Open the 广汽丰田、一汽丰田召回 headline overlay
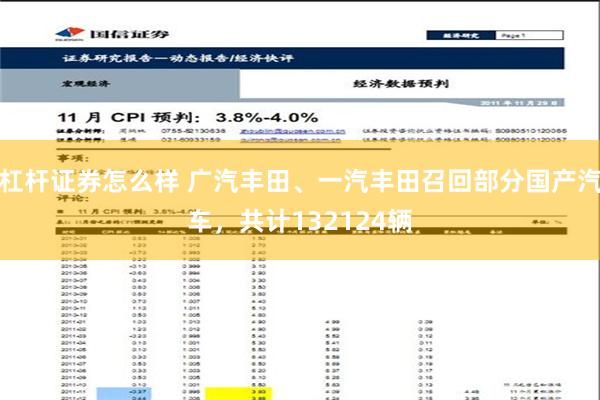The height and width of the screenshot is (400, 600). point(300,200)
